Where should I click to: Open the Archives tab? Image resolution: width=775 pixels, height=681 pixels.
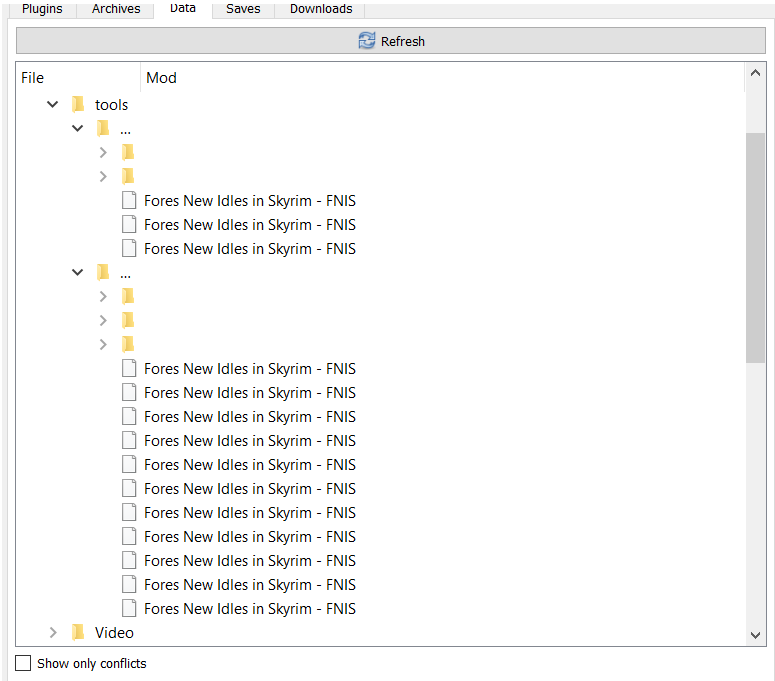point(116,9)
